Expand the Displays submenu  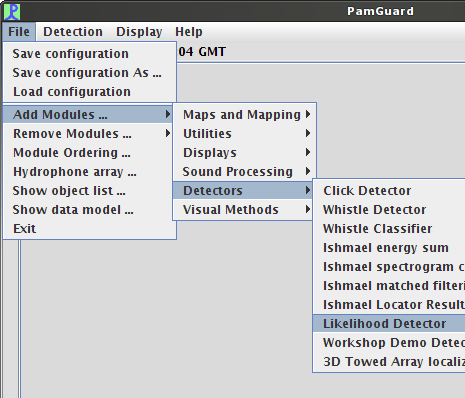click(x=244, y=153)
